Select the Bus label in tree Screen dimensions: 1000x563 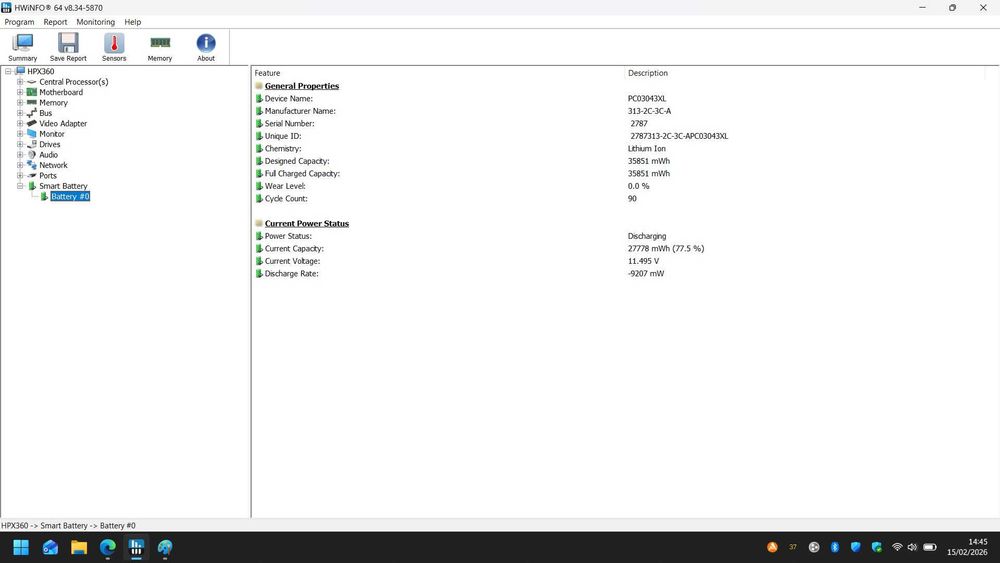point(45,113)
